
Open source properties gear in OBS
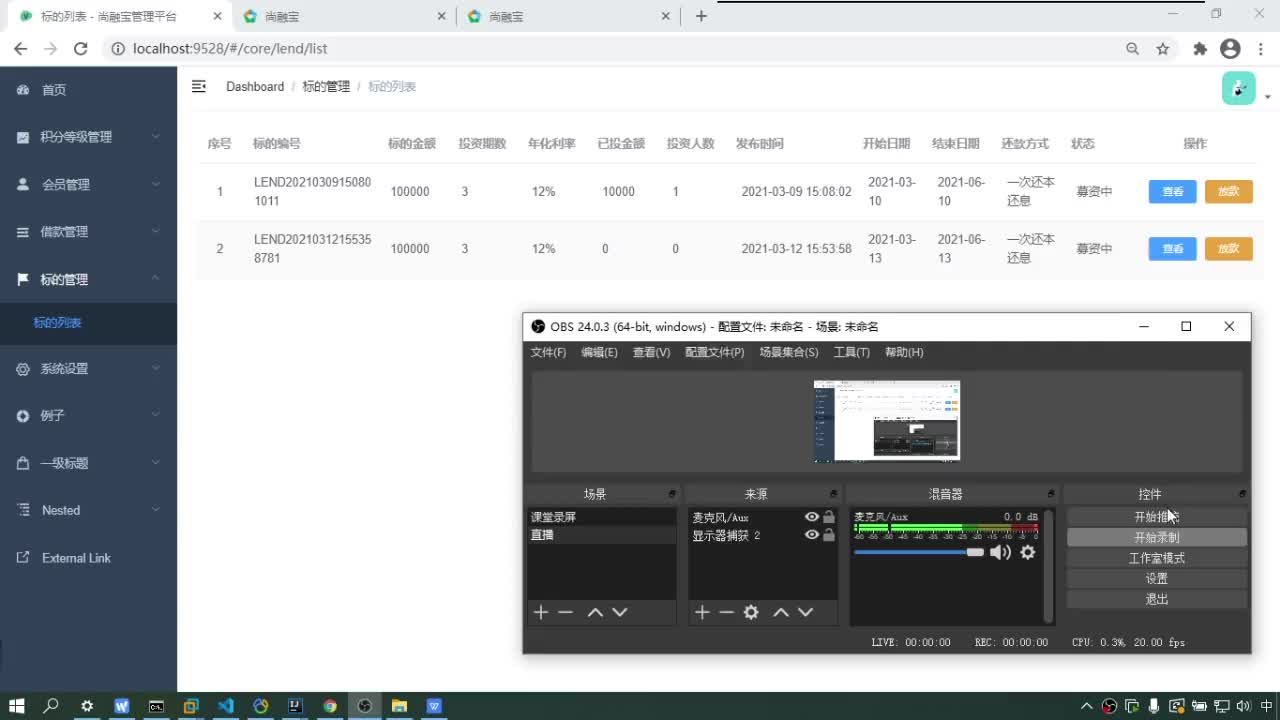point(751,612)
